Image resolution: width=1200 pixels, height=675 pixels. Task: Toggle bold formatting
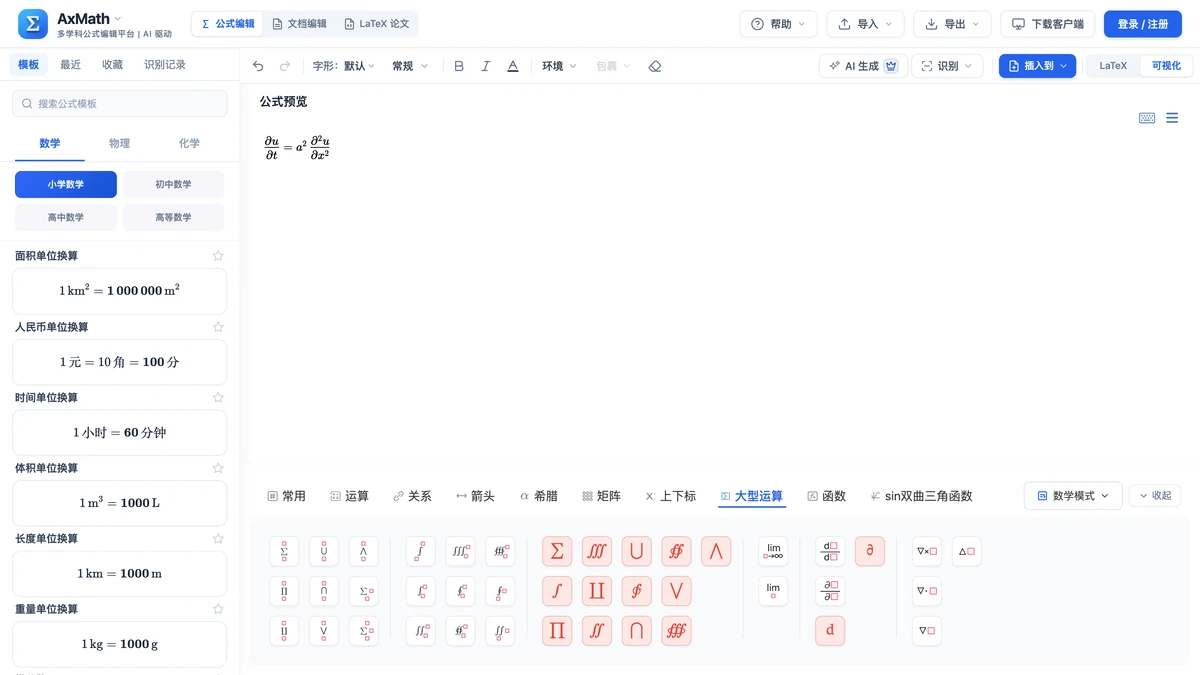(459, 66)
